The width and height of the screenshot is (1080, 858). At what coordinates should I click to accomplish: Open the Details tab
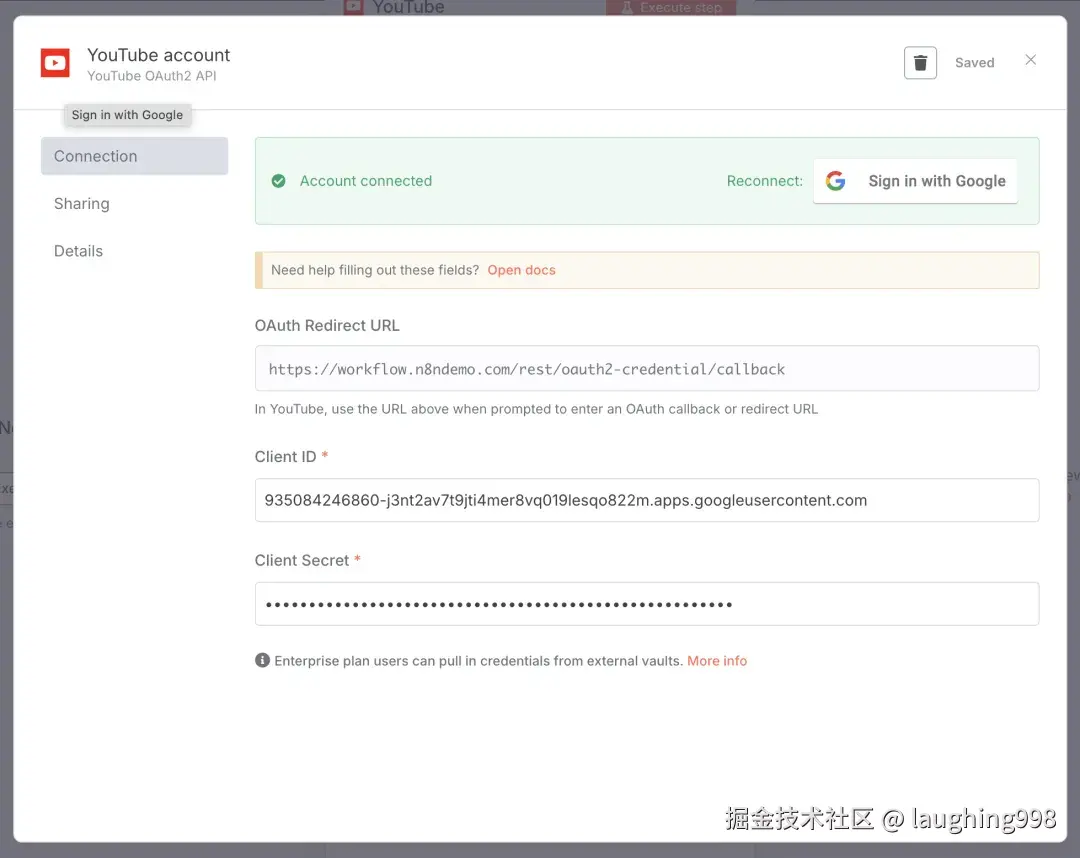coord(78,251)
